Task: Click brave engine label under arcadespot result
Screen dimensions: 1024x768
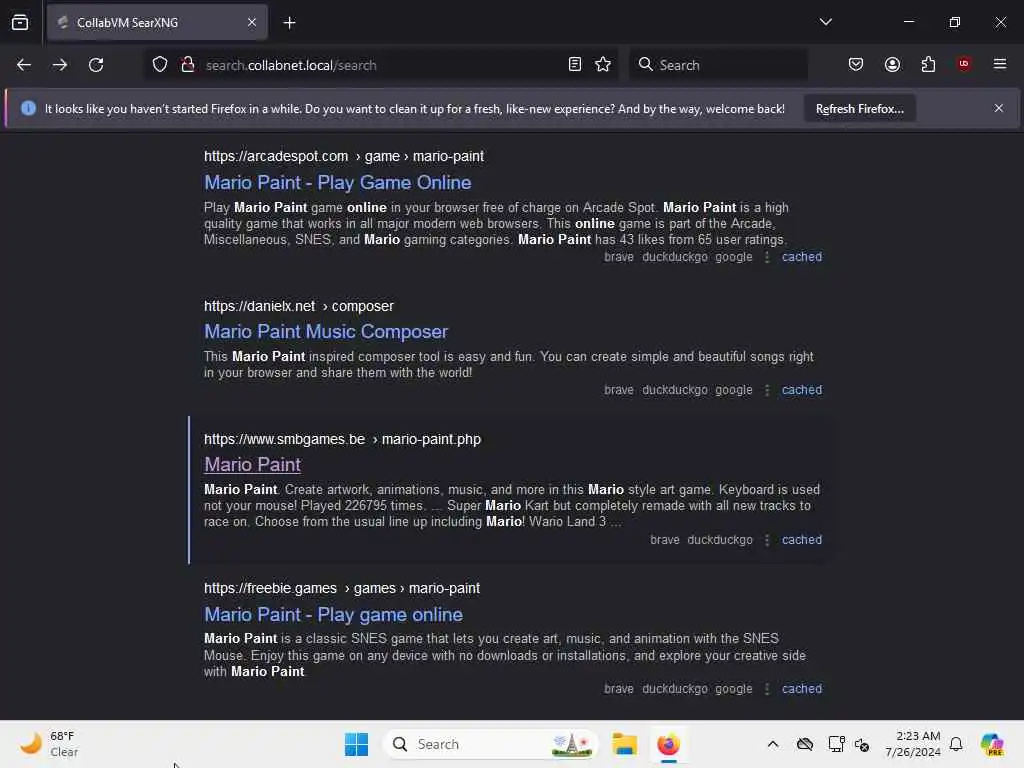Action: point(618,257)
